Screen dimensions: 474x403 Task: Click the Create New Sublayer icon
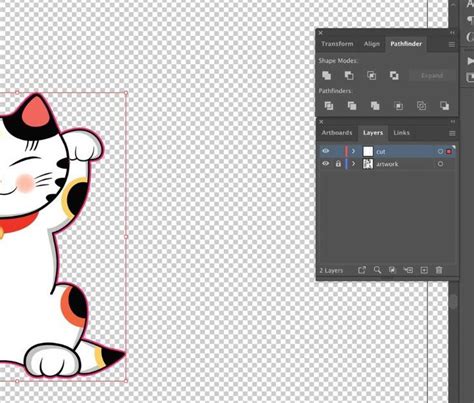(x=408, y=270)
